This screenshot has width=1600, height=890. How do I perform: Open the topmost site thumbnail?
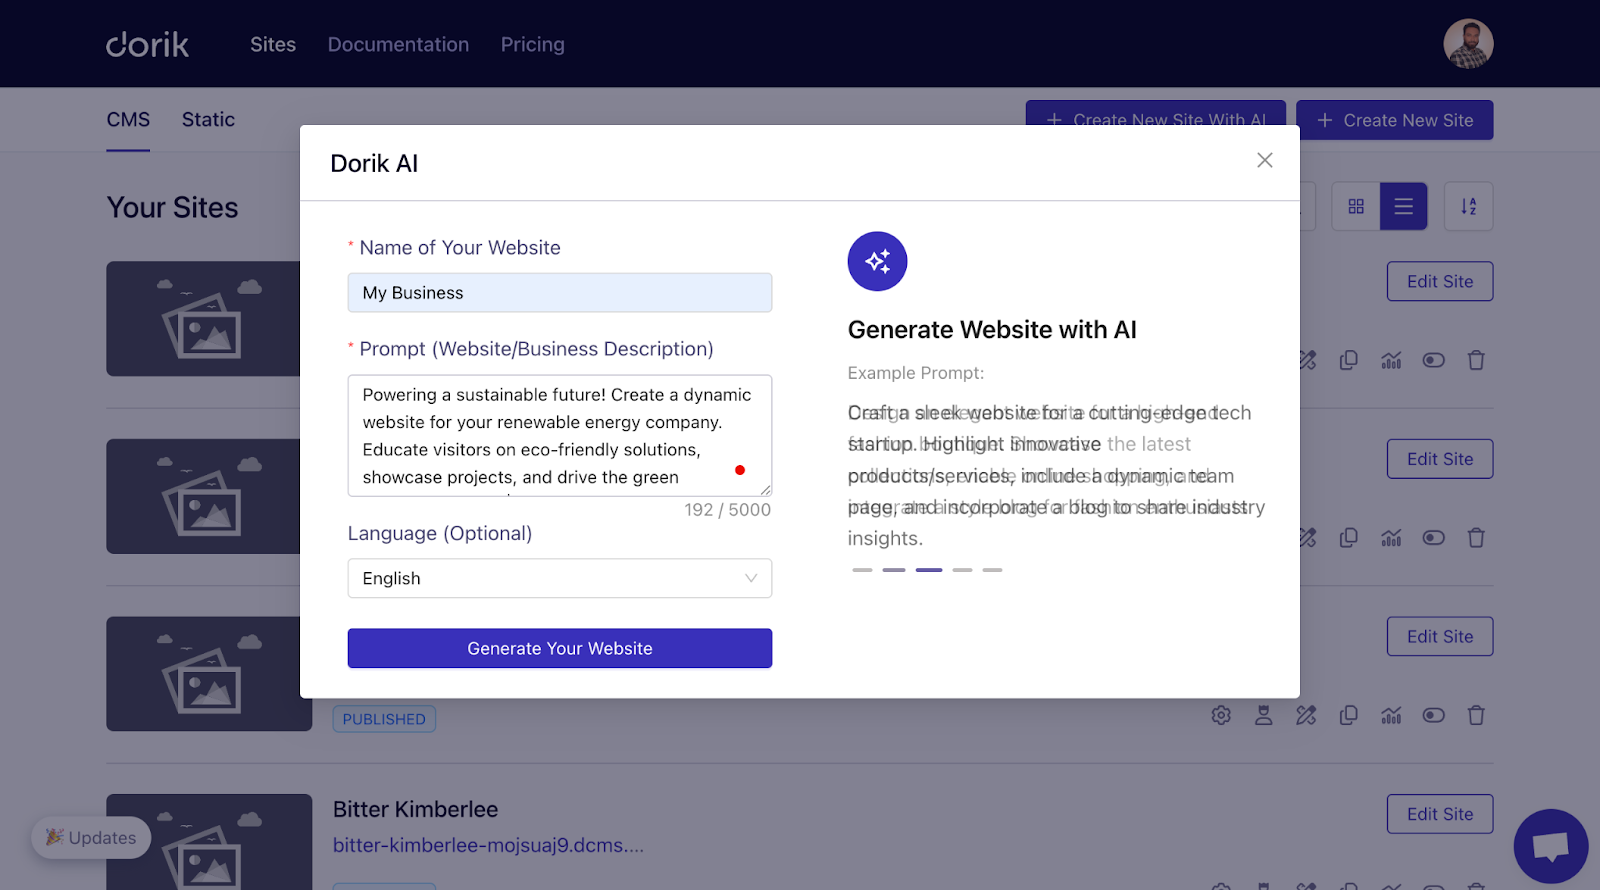(x=203, y=319)
